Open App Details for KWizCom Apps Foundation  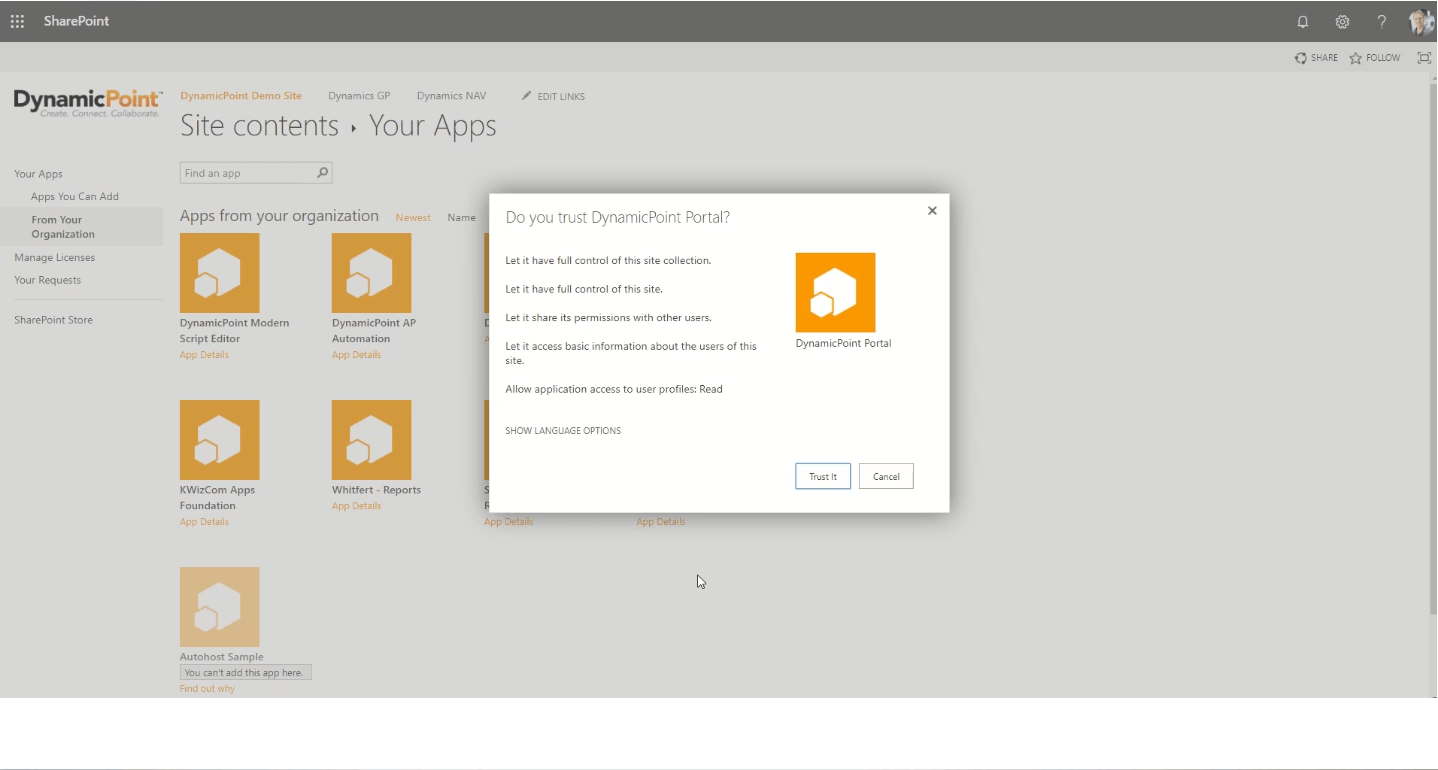(x=204, y=522)
